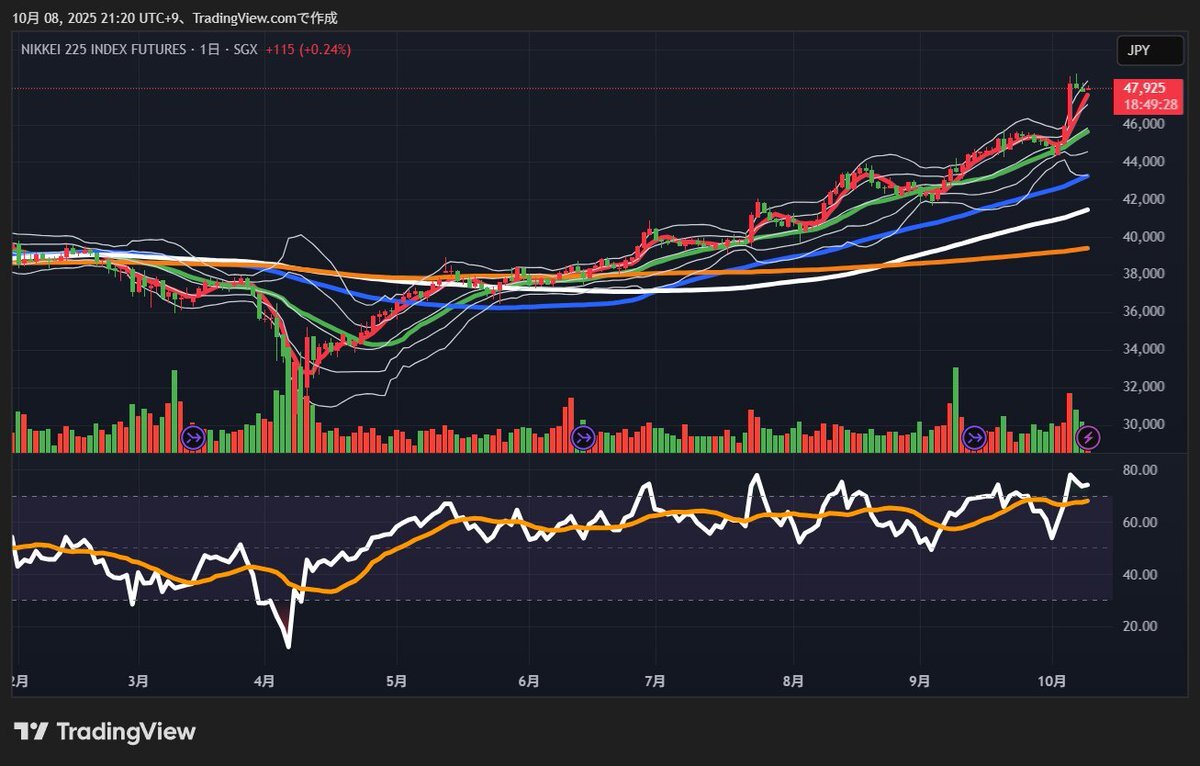Image resolution: width=1200 pixels, height=766 pixels.
Task: Click the NIKKEI 225 INDEX FUTURES symbol title
Action: (104, 49)
